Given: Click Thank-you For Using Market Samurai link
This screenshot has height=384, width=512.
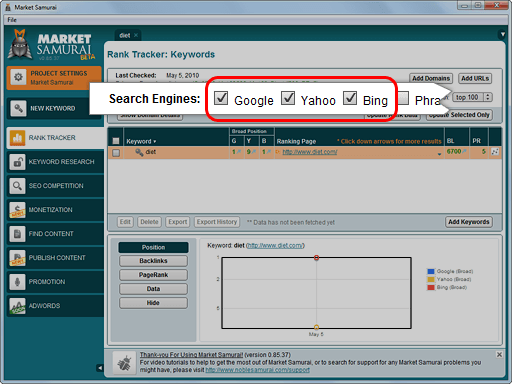Looking at the screenshot, I should tap(191, 355).
